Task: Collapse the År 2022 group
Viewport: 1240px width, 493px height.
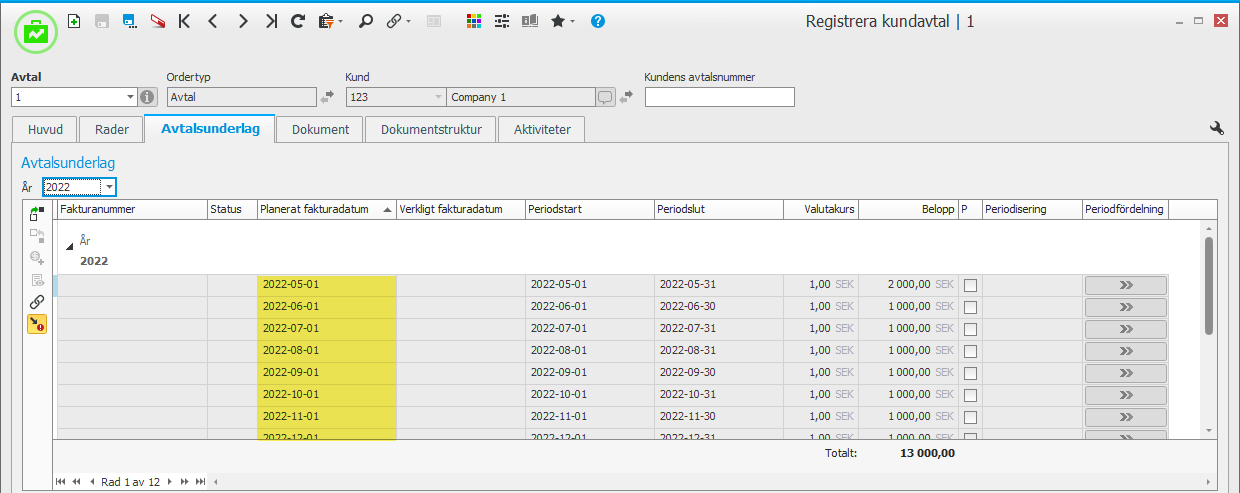Action: pos(70,242)
